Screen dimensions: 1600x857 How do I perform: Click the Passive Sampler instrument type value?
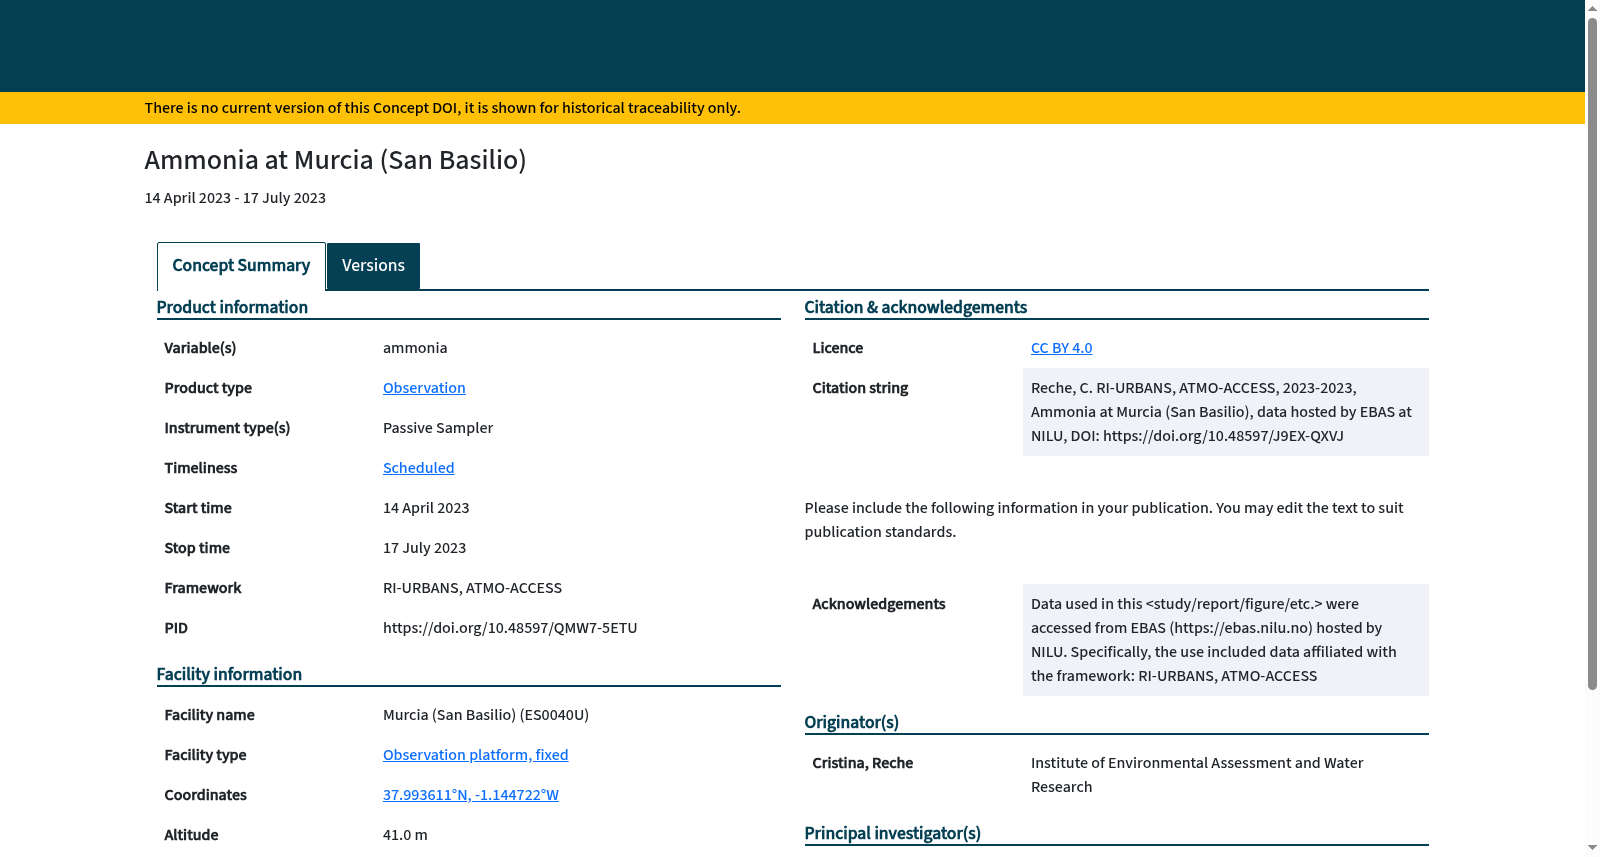pyautogui.click(x=438, y=428)
